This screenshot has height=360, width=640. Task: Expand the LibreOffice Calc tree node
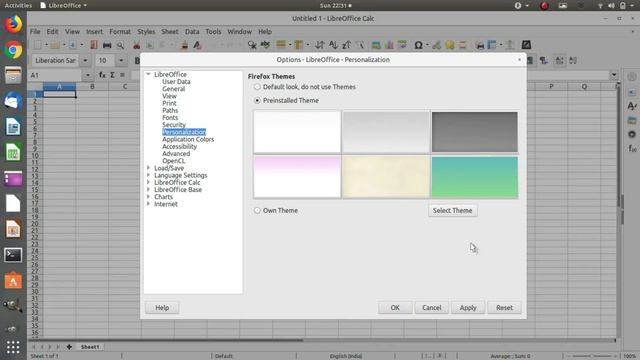point(149,182)
